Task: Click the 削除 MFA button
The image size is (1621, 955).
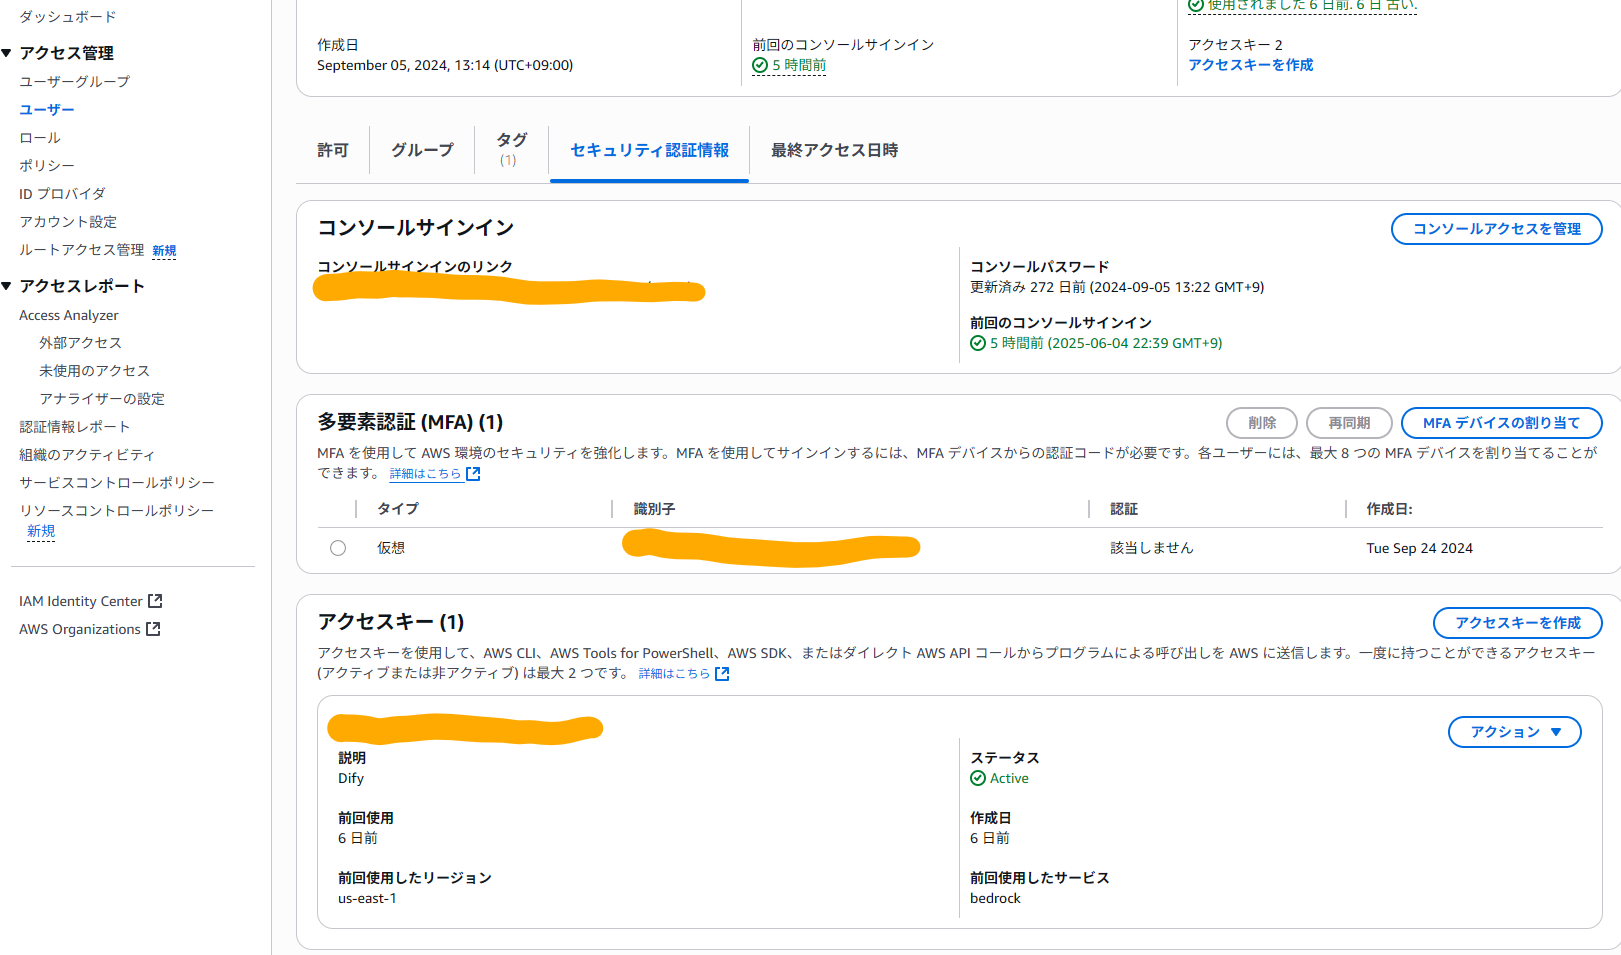Action: pyautogui.click(x=1262, y=423)
